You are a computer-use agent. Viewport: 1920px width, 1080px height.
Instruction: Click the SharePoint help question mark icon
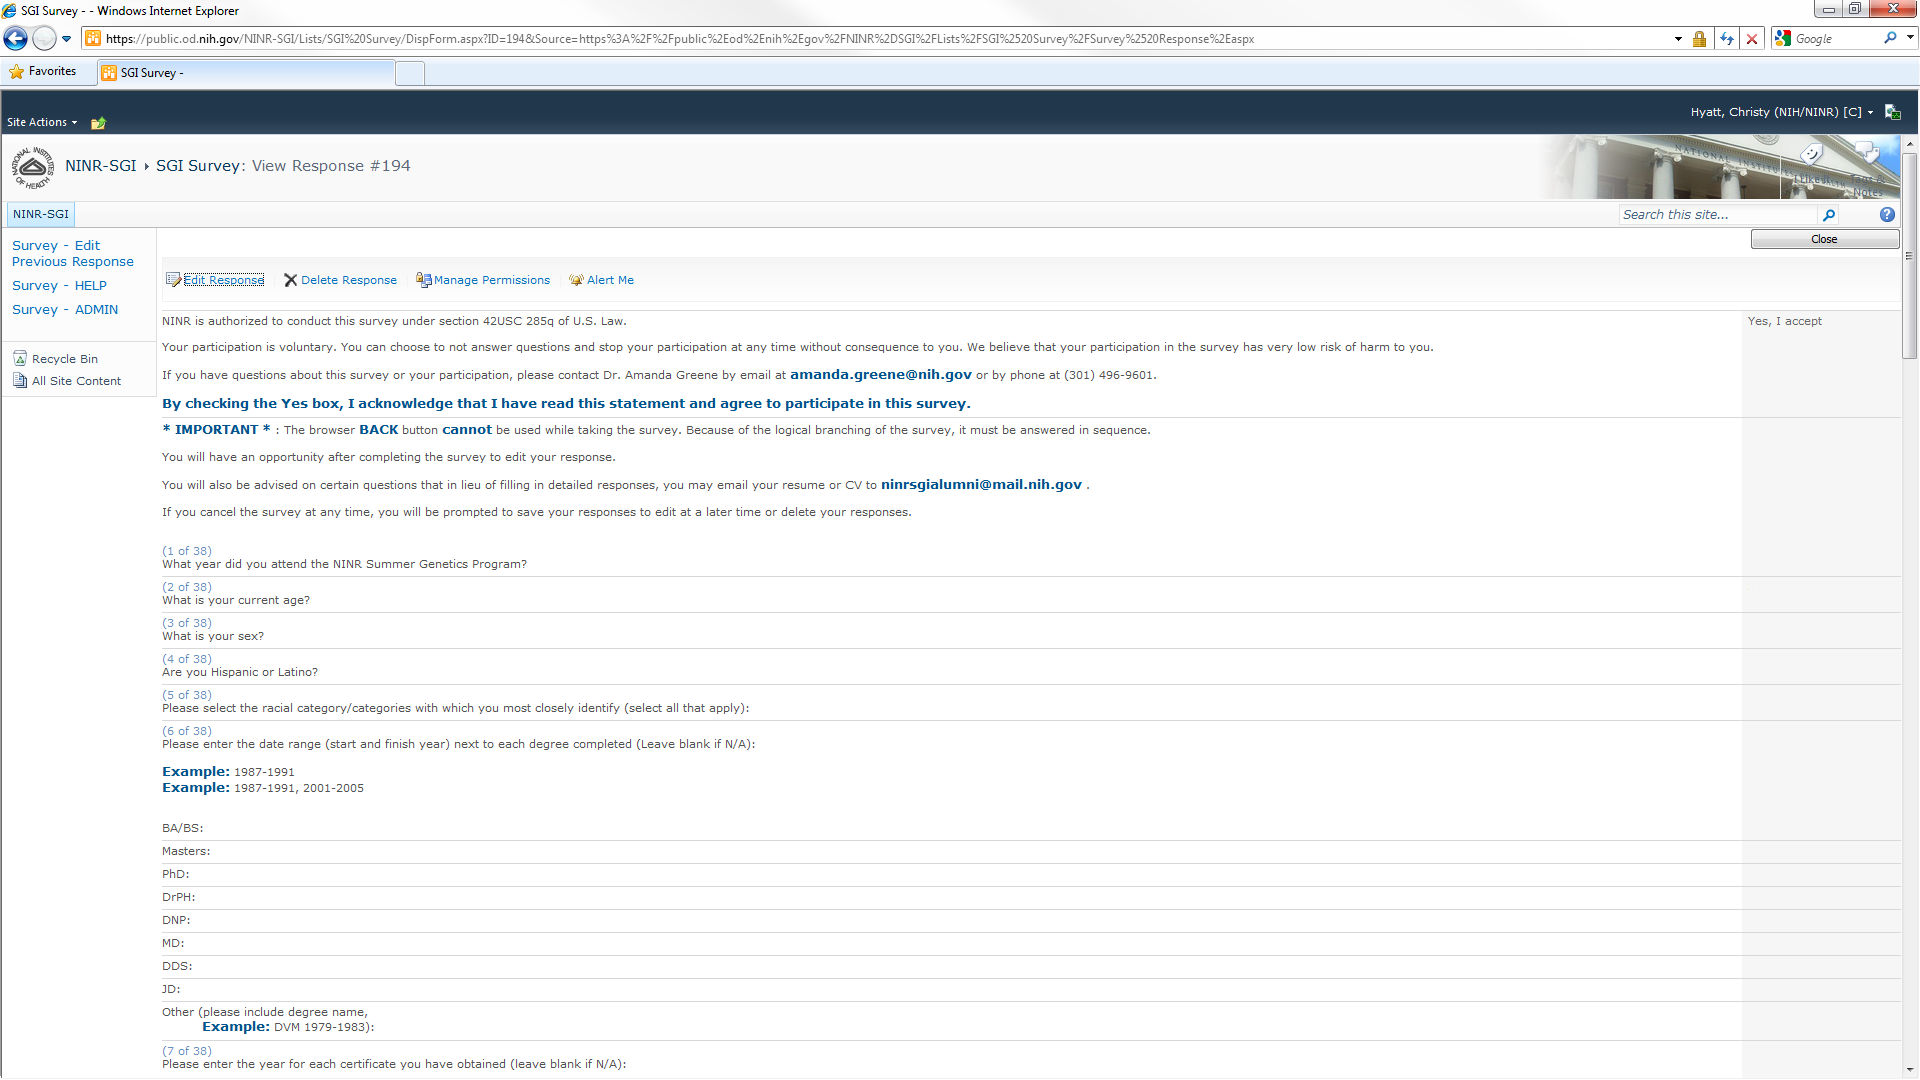coord(1886,215)
